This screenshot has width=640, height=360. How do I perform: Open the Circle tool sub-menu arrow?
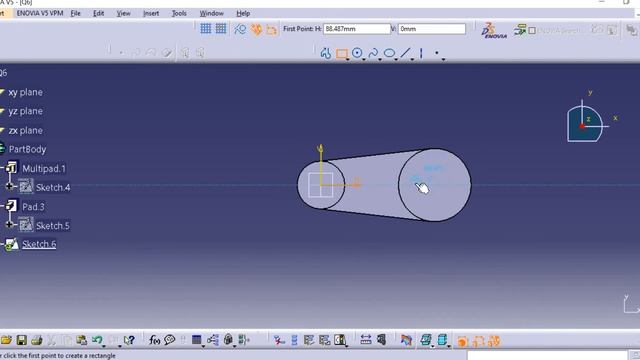click(x=363, y=60)
